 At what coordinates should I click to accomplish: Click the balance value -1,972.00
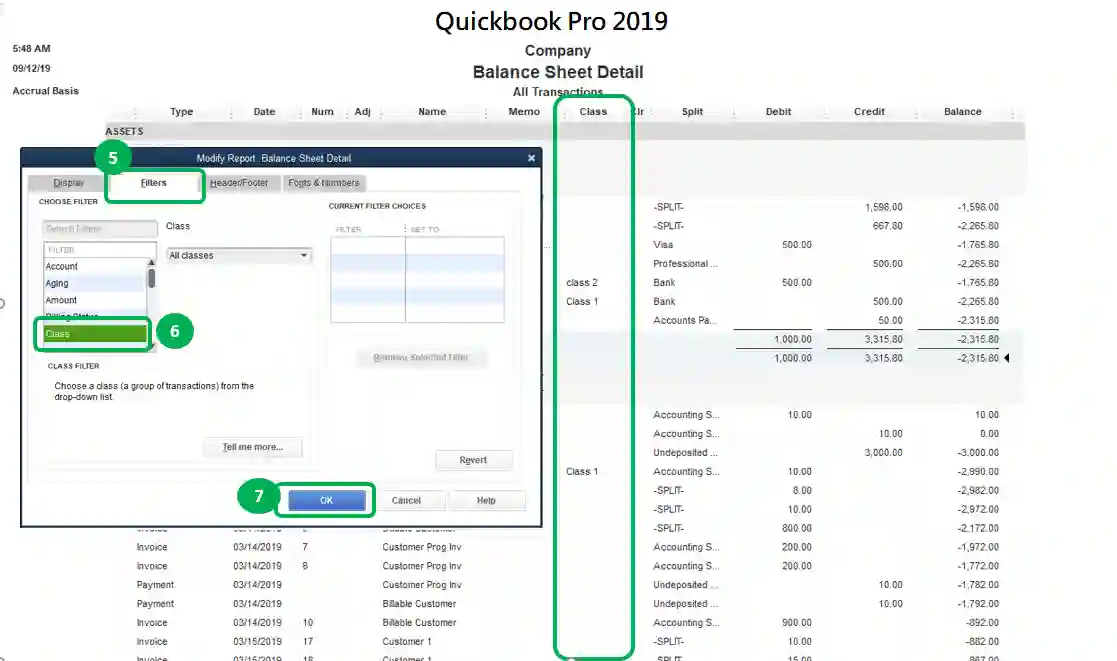pos(978,547)
